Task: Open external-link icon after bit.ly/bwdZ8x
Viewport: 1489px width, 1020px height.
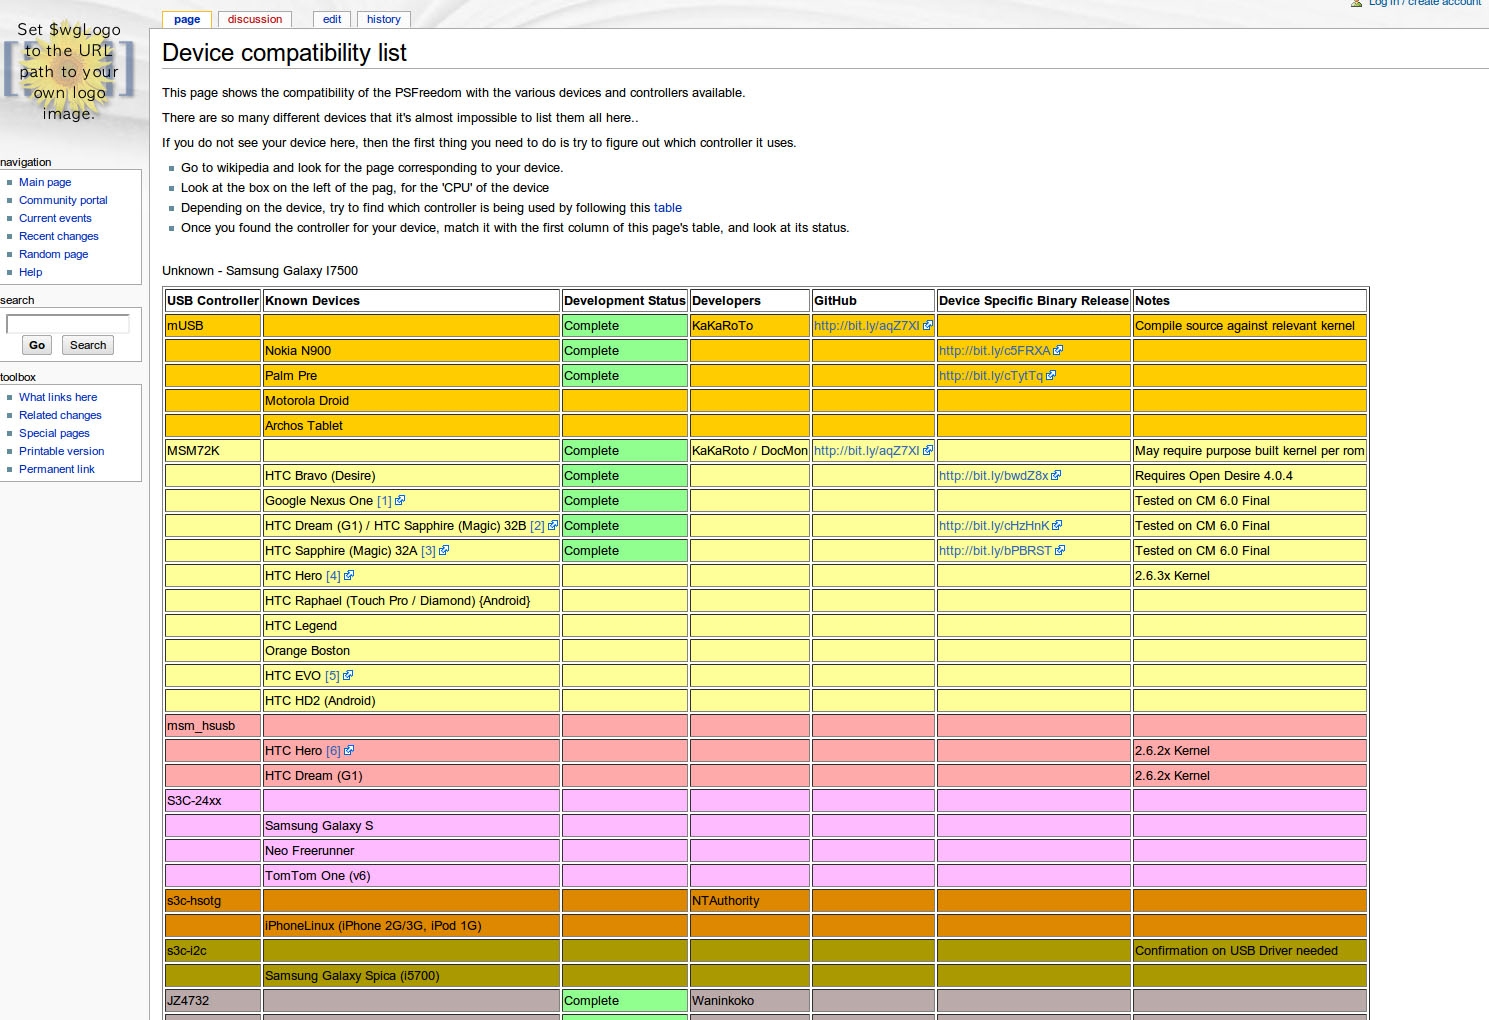Action: click(x=1056, y=476)
